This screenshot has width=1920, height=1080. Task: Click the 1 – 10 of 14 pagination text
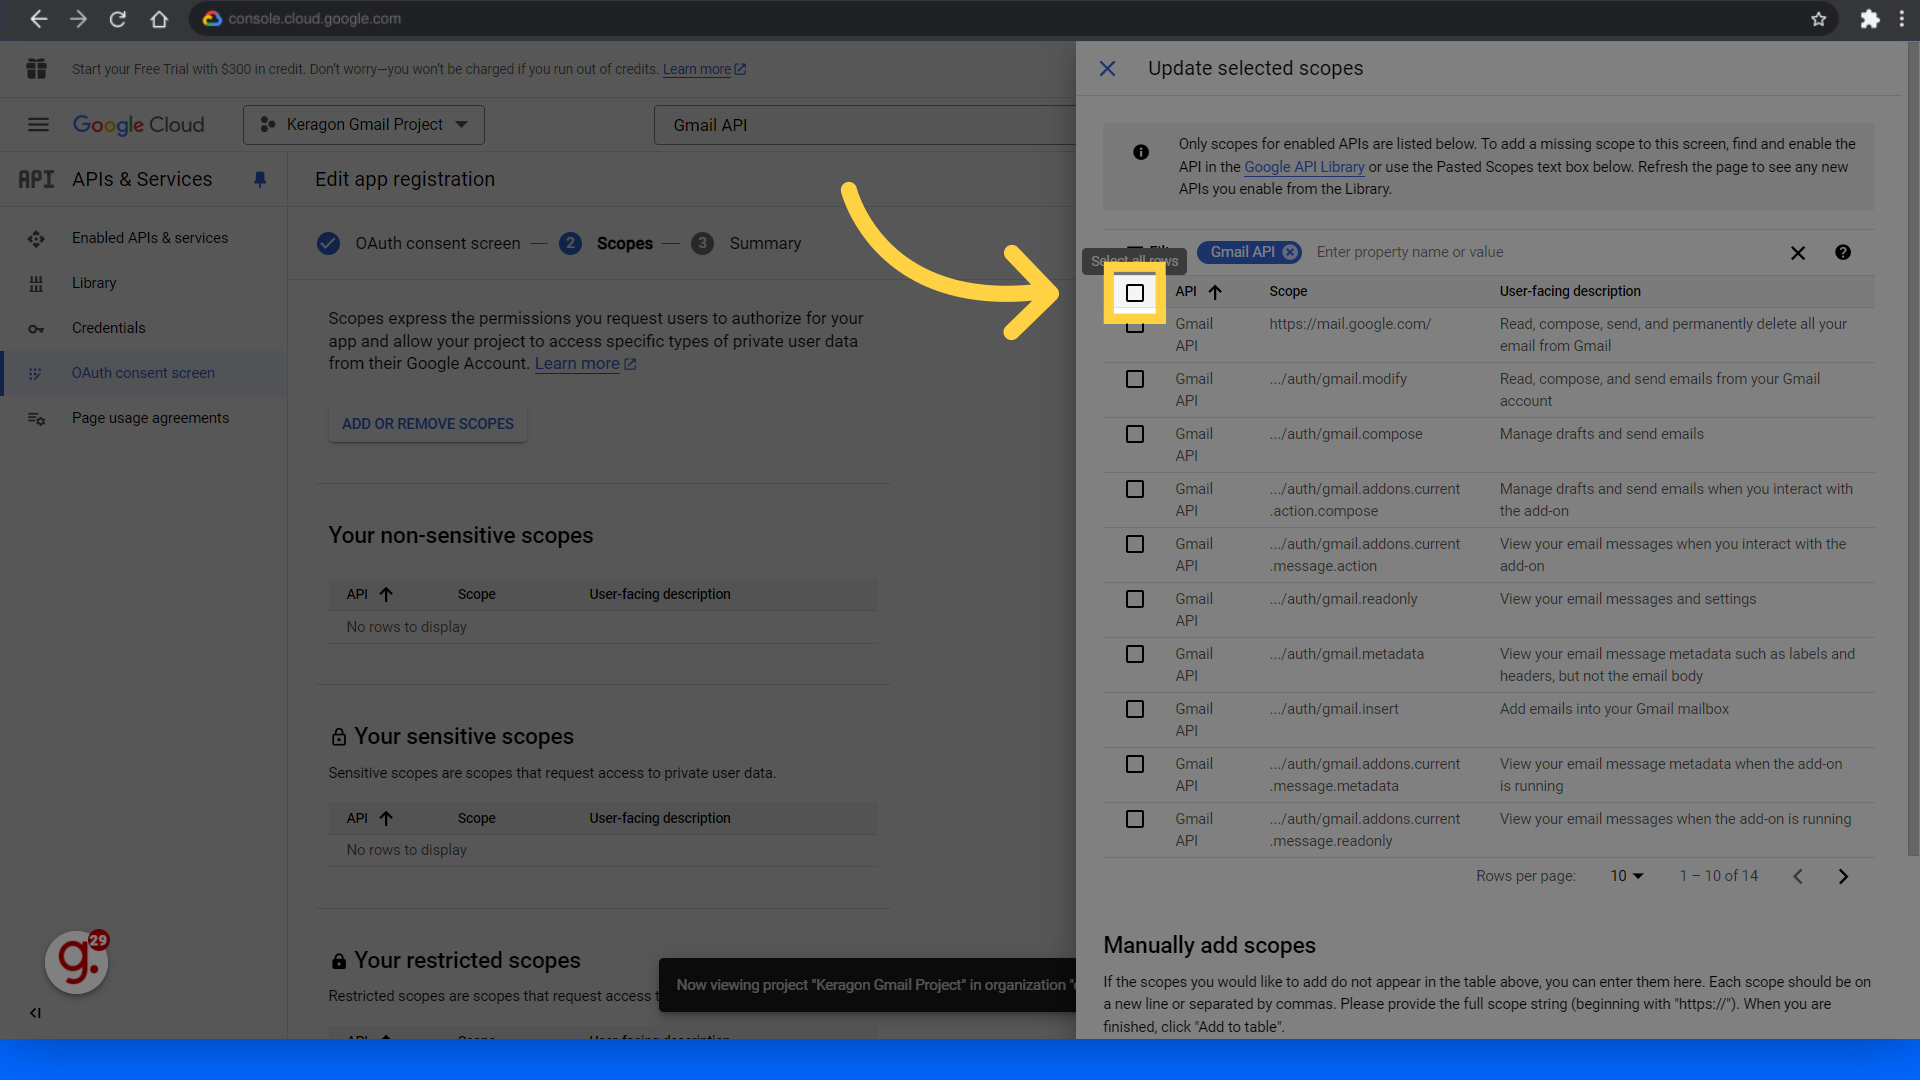pos(1718,877)
